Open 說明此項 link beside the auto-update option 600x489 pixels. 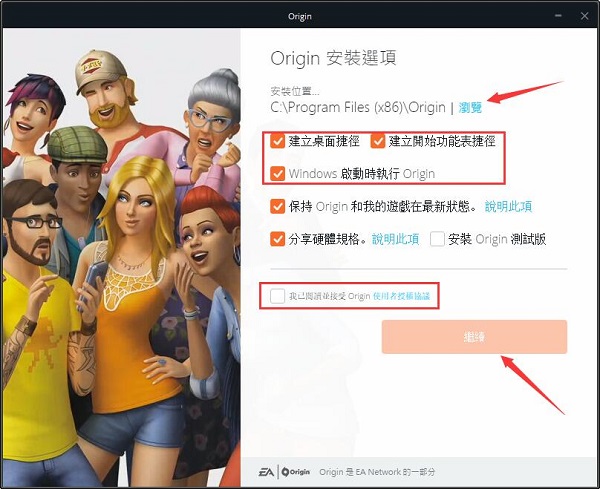tap(508, 207)
